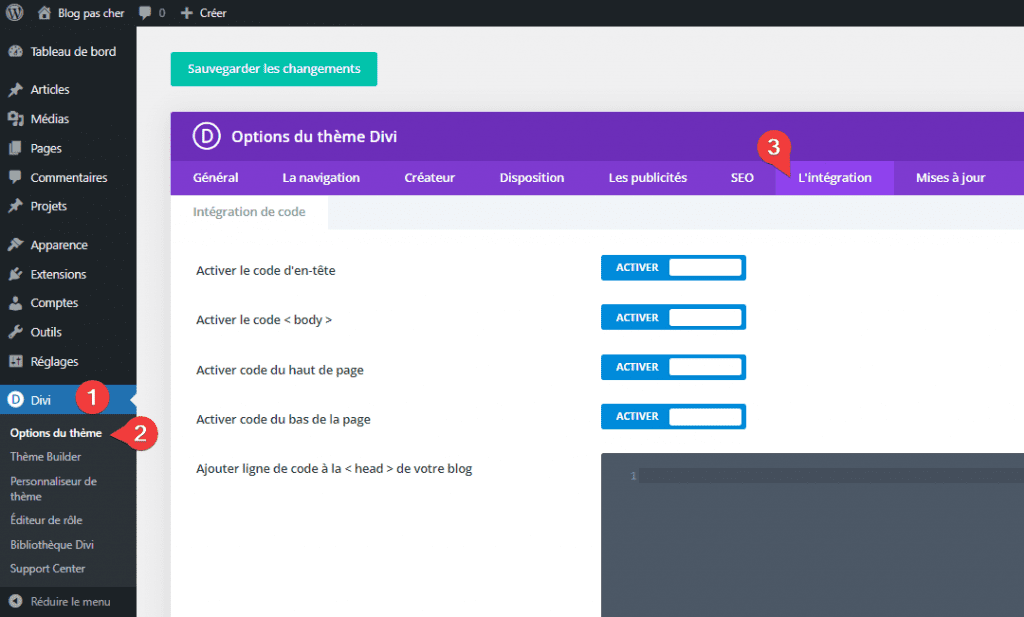Click the home icon beside Blog pas cher
Screen dimensions: 1024x617
pyautogui.click(x=44, y=12)
